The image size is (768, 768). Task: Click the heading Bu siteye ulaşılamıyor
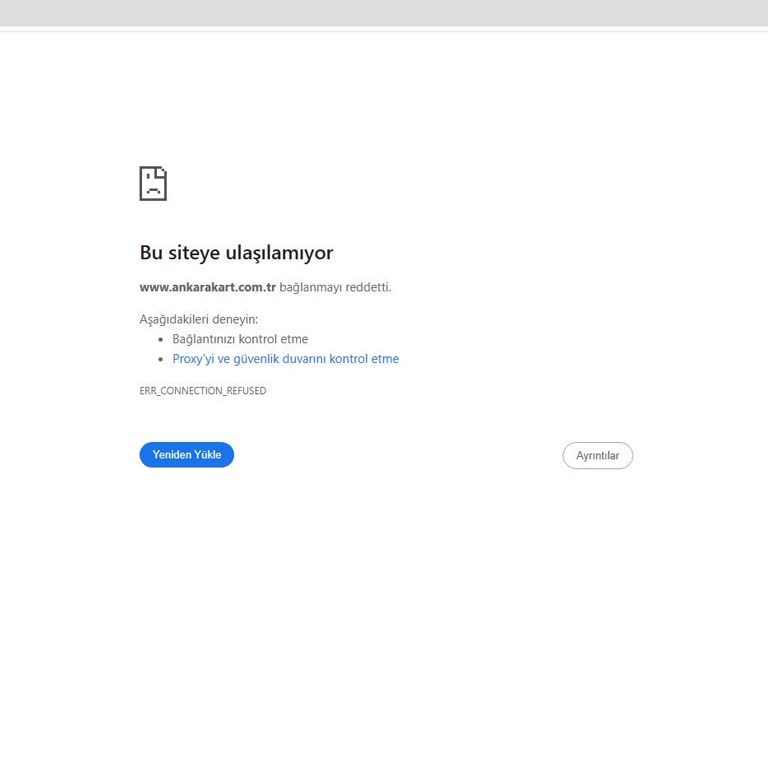(x=236, y=253)
